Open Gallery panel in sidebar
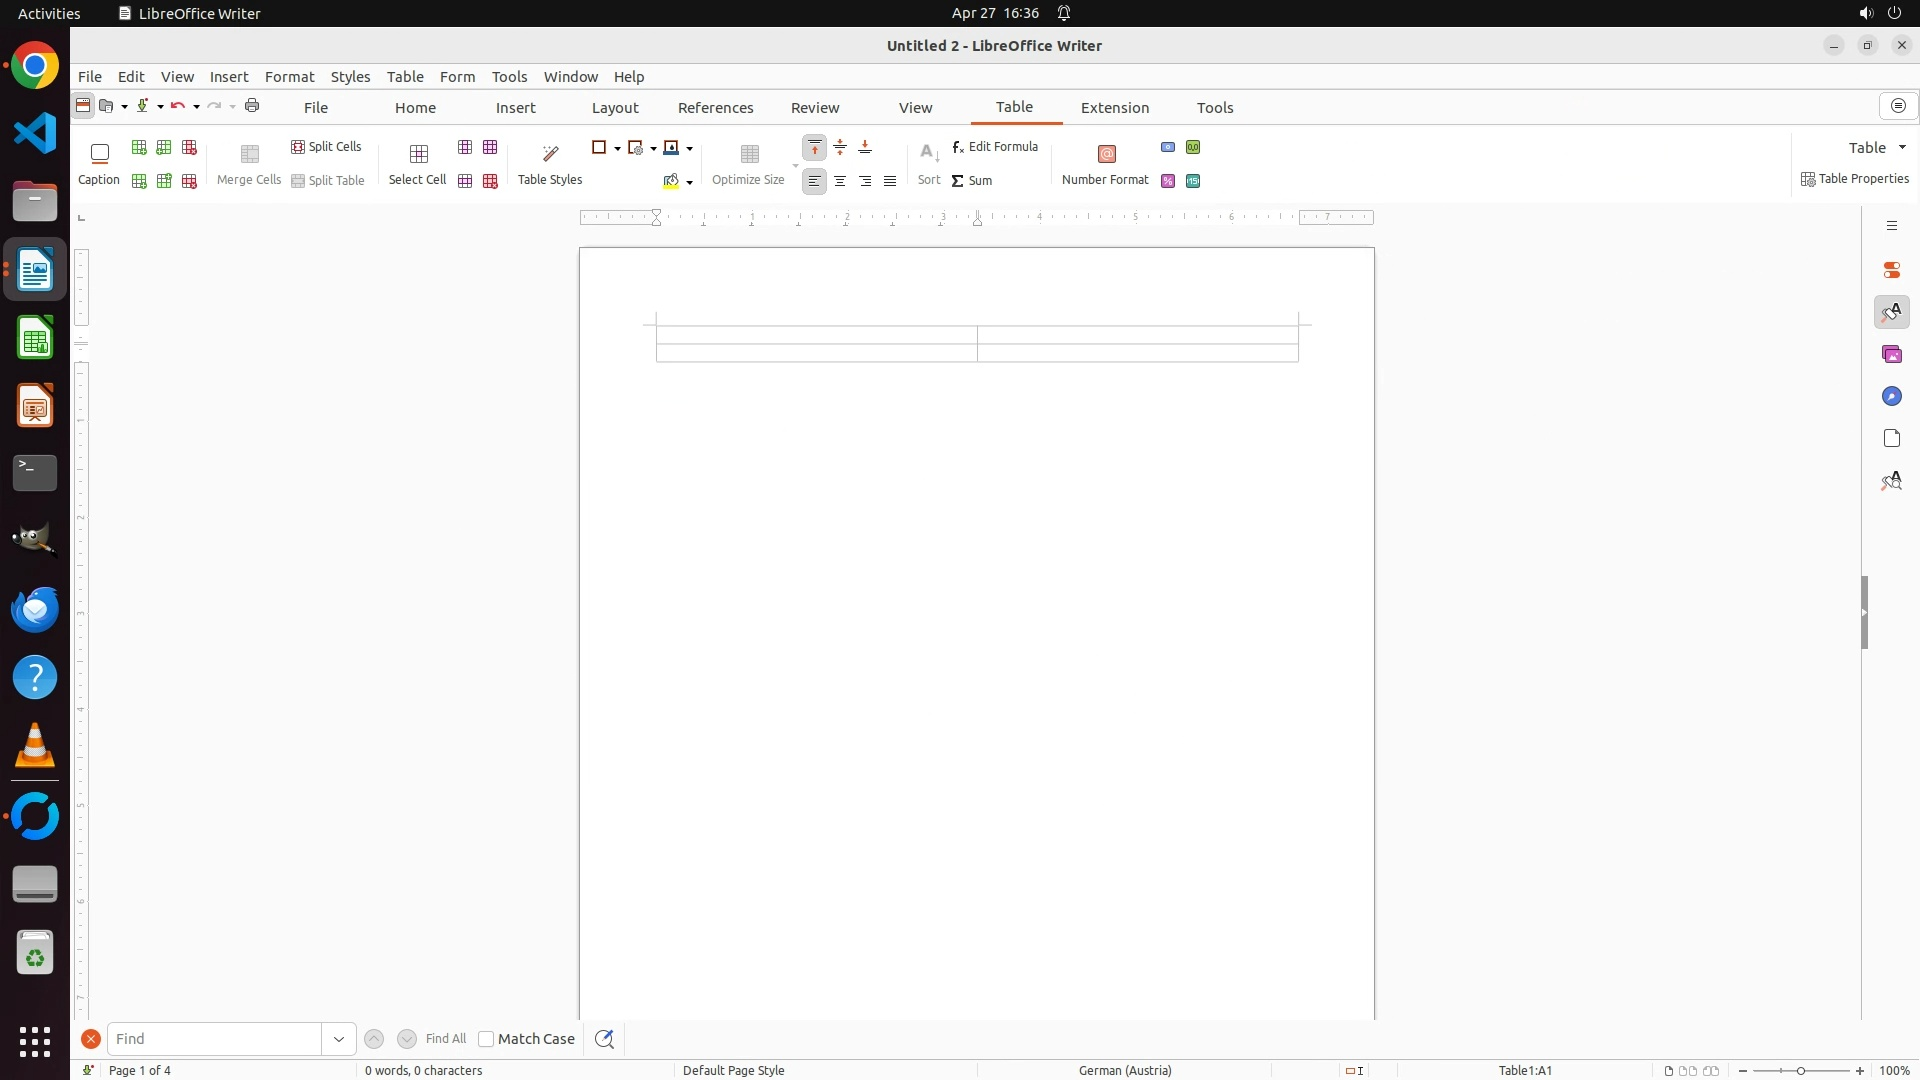Image resolution: width=1920 pixels, height=1080 pixels. click(x=1891, y=355)
